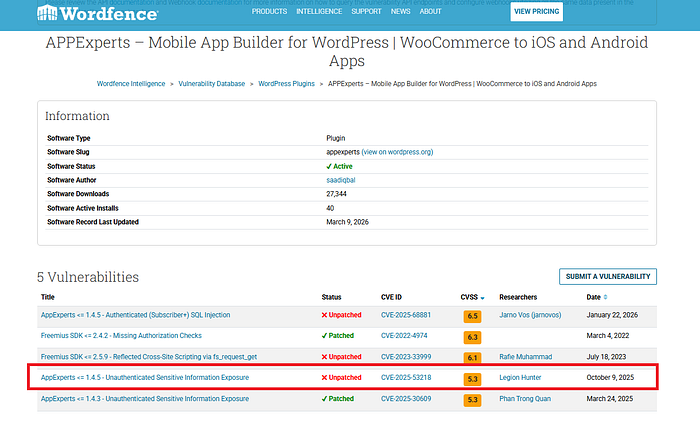Click 5.3 badge in CVE-2025-30609 row
This screenshot has height=435, width=700.
tap(472, 400)
